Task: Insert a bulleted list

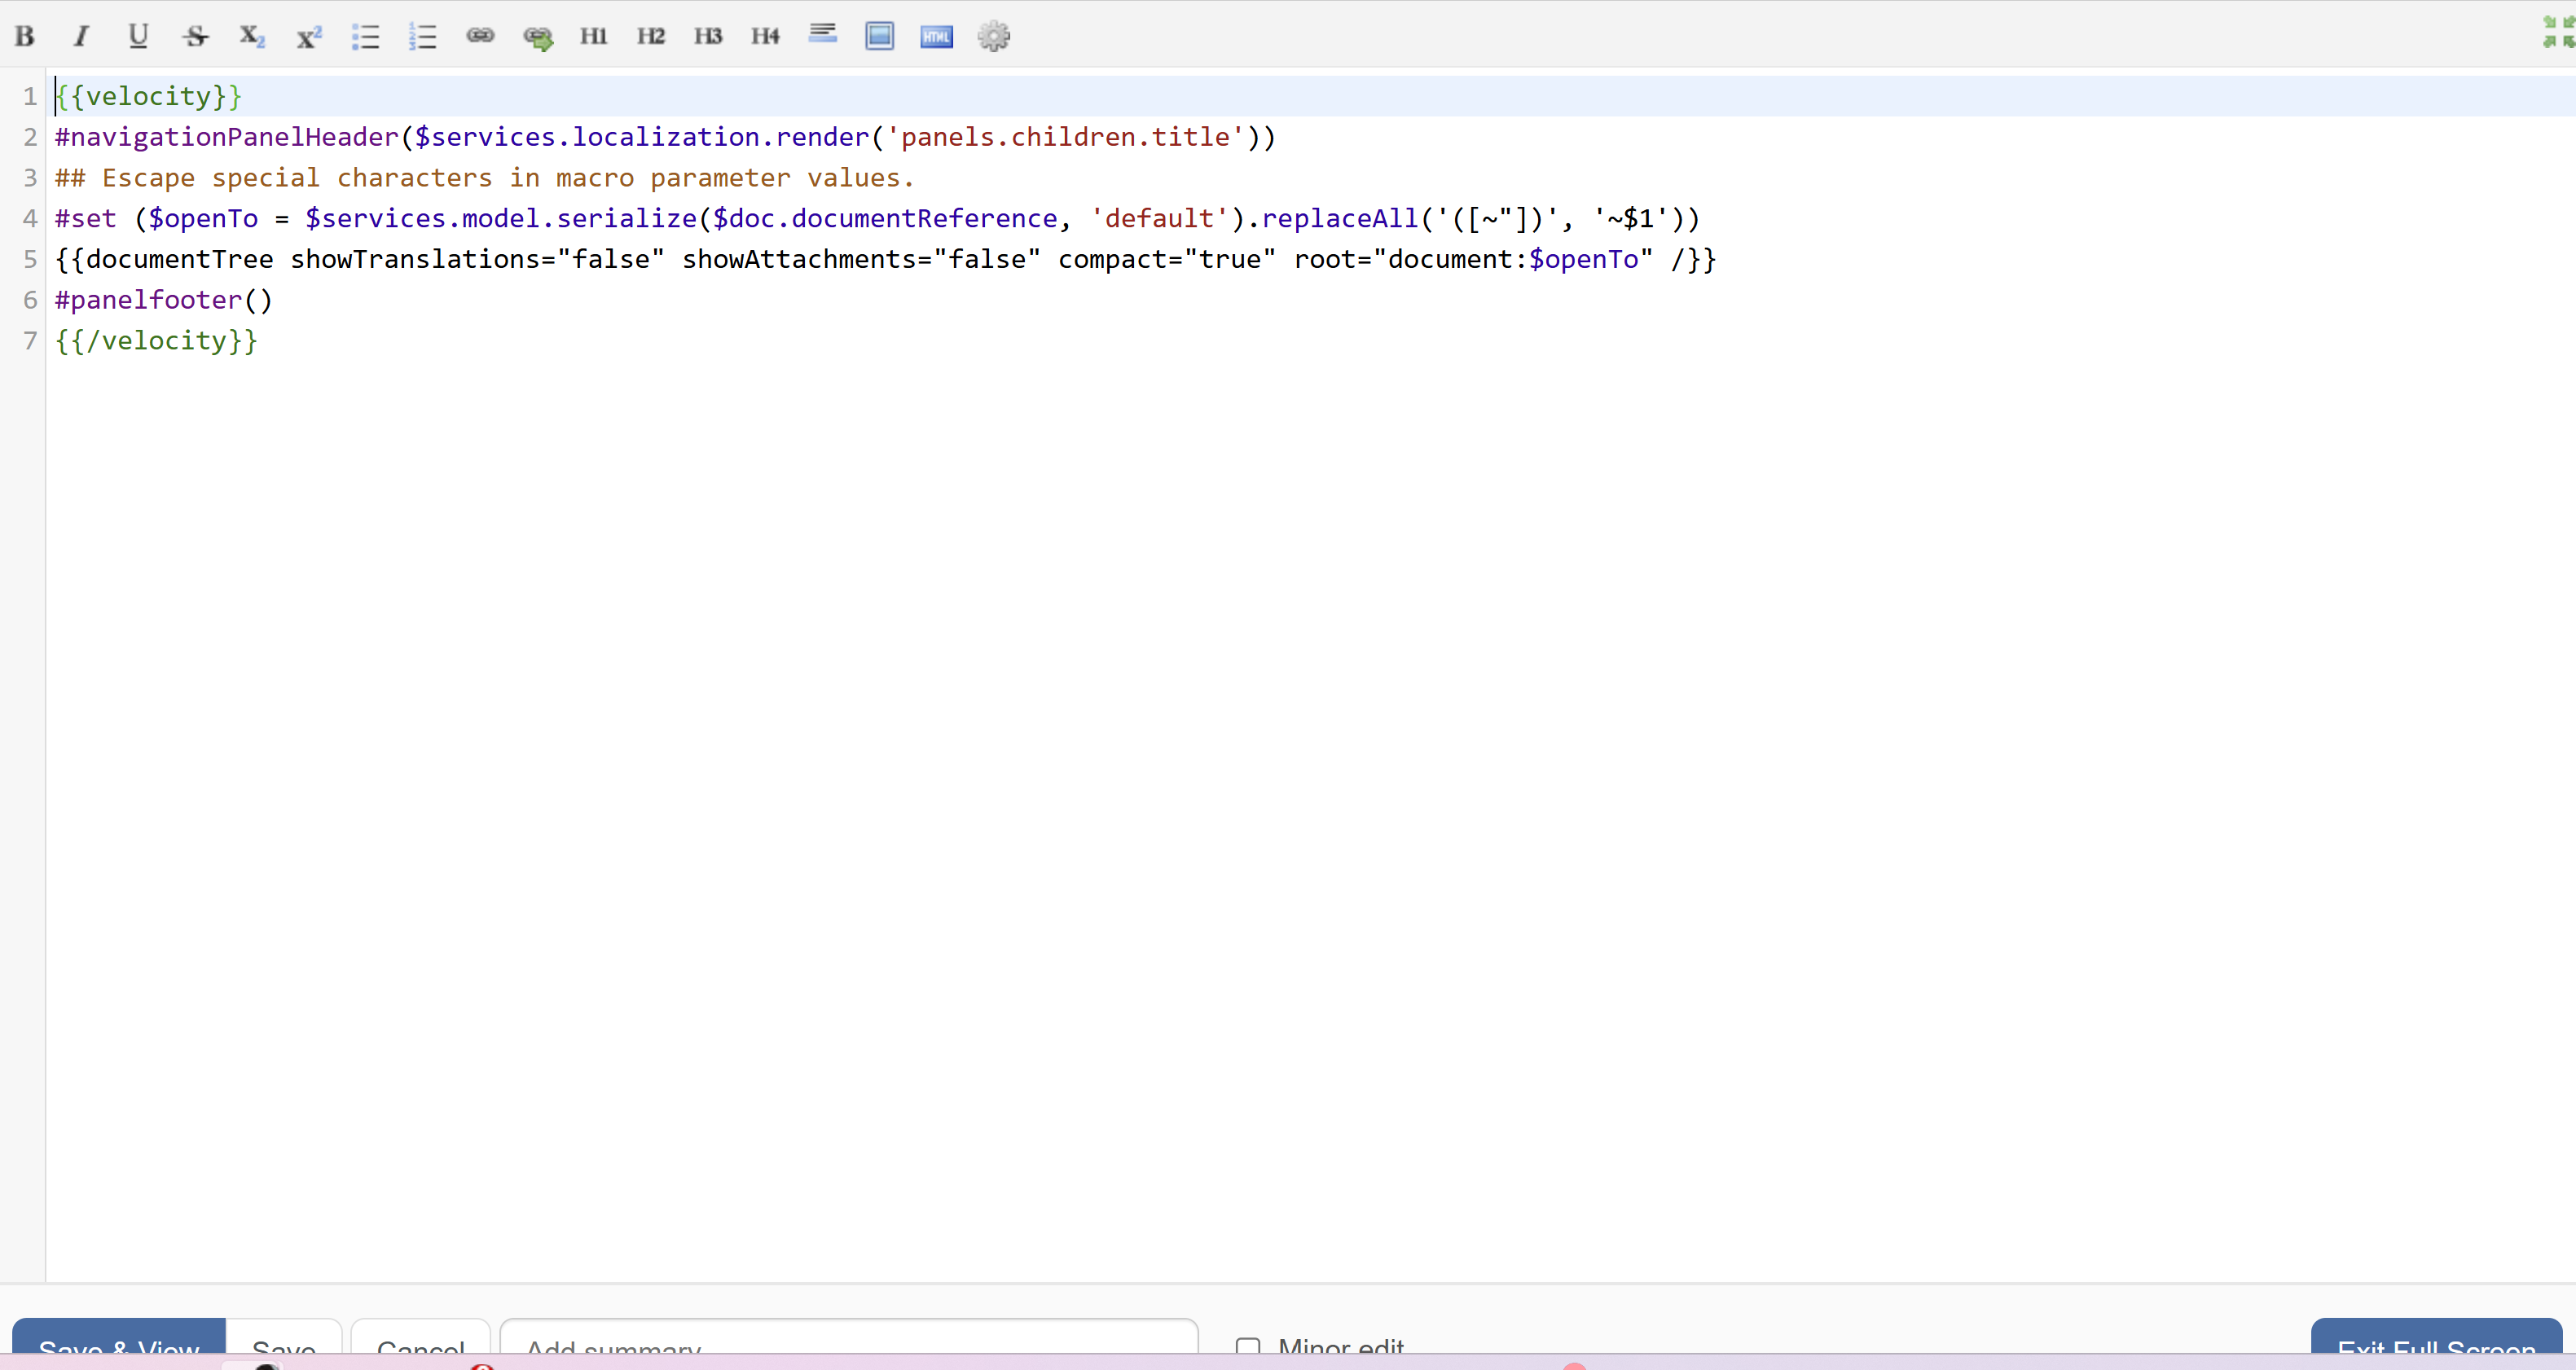Action: (x=366, y=37)
